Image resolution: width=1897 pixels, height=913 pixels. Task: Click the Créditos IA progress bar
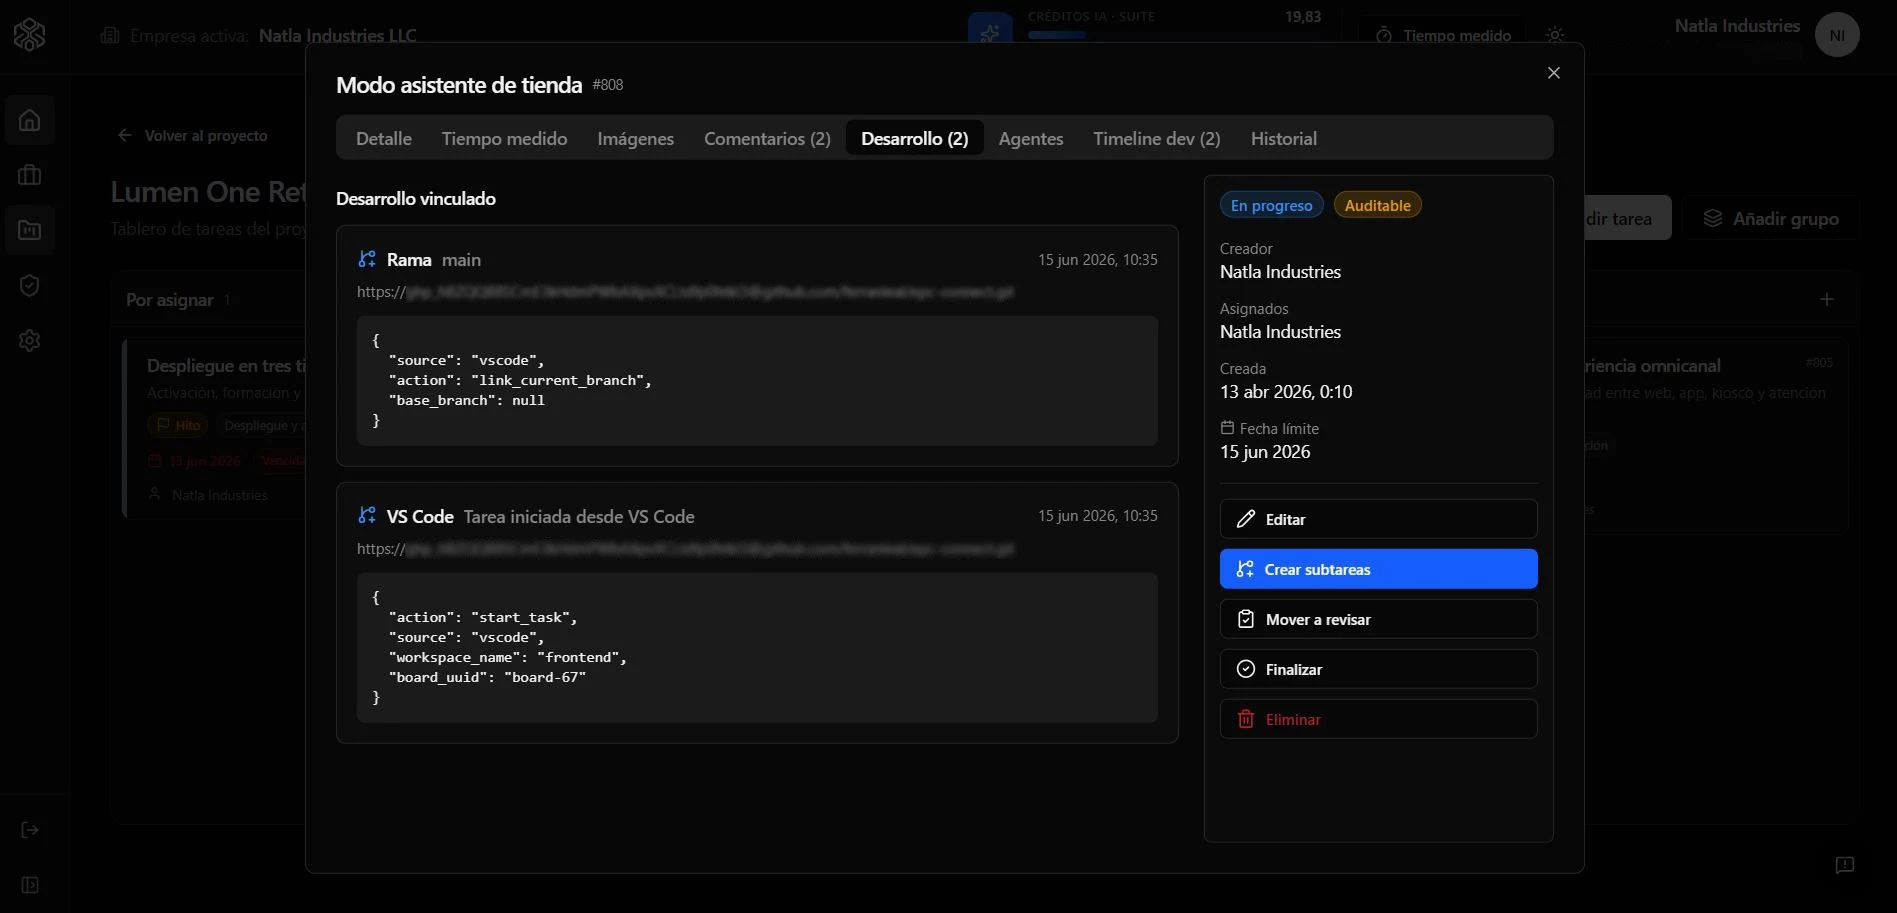tap(1174, 35)
